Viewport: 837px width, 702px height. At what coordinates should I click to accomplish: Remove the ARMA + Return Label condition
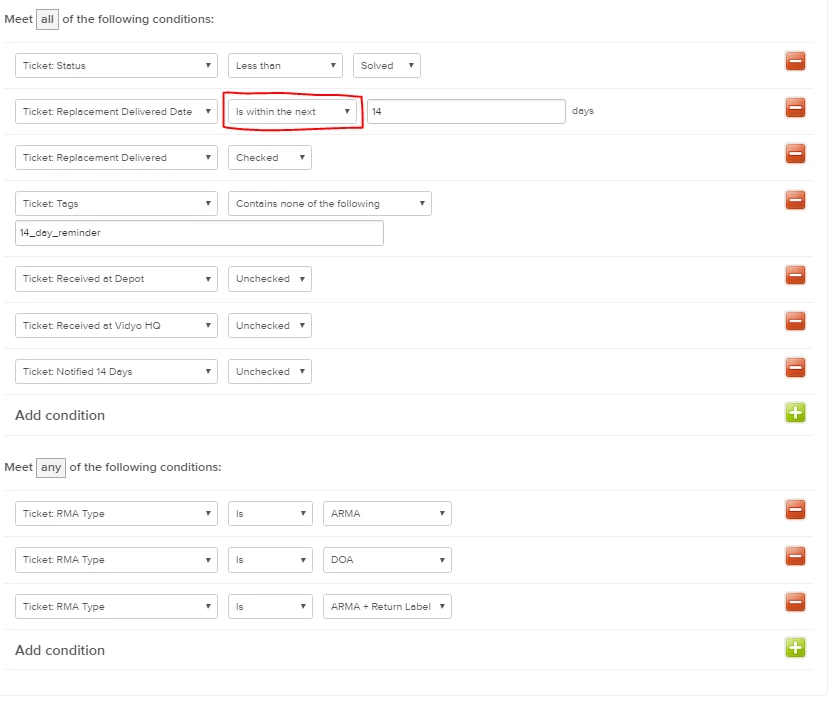point(795,603)
